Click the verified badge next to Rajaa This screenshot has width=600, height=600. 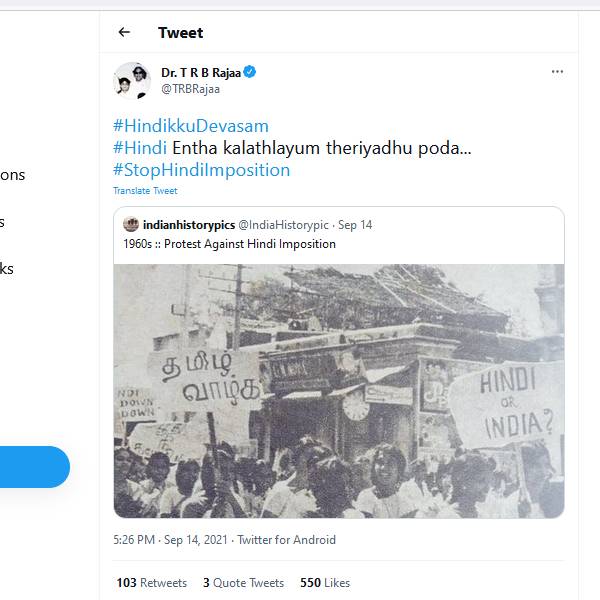pos(250,72)
